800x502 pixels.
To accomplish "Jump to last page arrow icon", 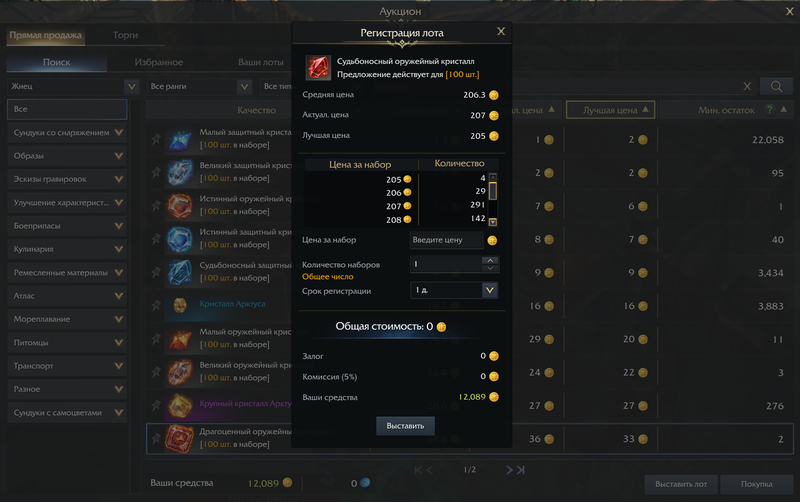I will click(x=520, y=470).
